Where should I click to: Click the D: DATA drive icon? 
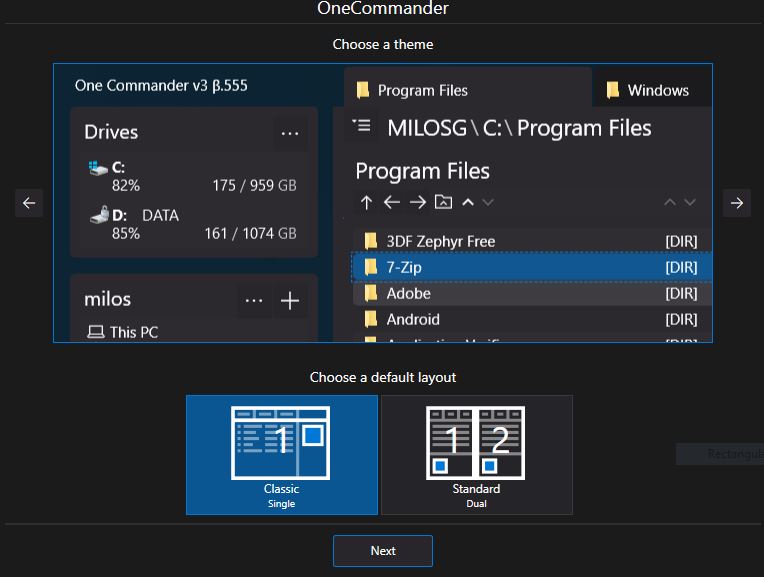(100, 215)
